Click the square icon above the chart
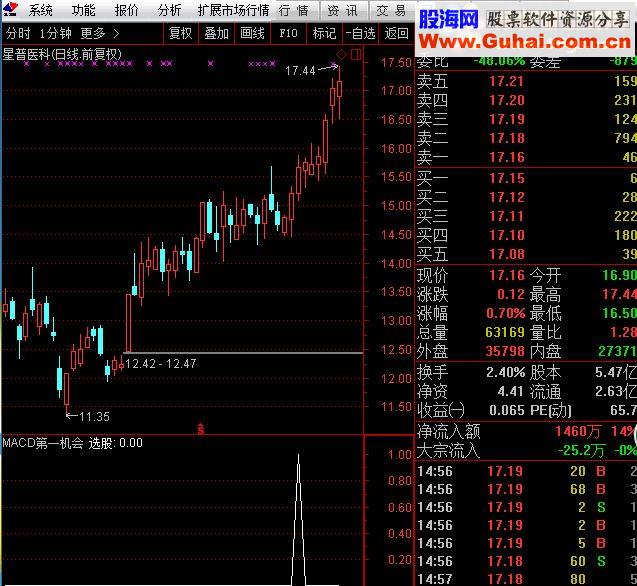 [x=356, y=54]
